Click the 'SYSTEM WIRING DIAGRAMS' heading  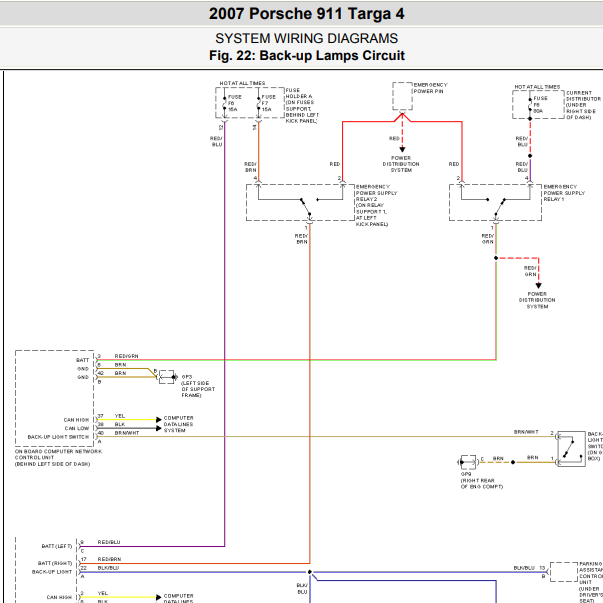click(x=306, y=38)
